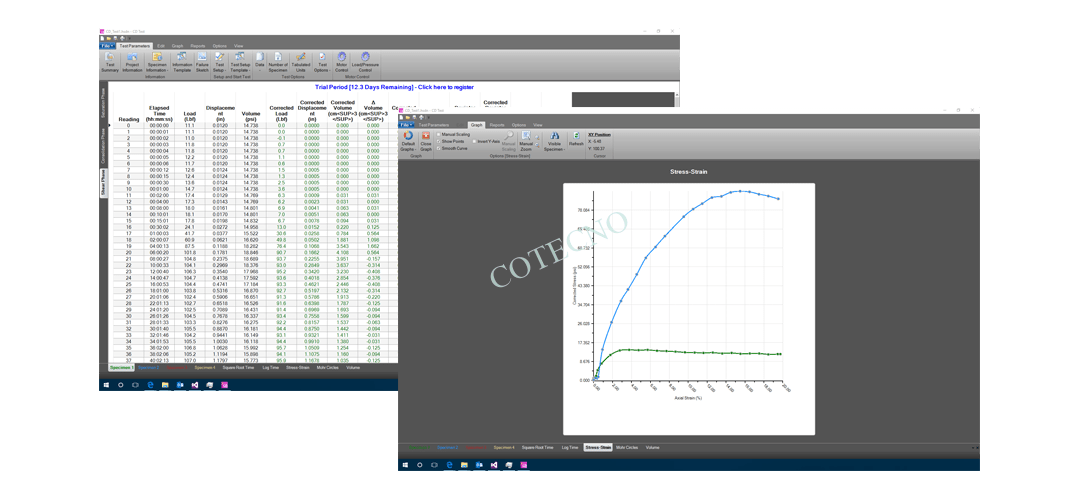1080x500 pixels.
Task: Open Square Root Time tab in back window
Action: pos(237,368)
